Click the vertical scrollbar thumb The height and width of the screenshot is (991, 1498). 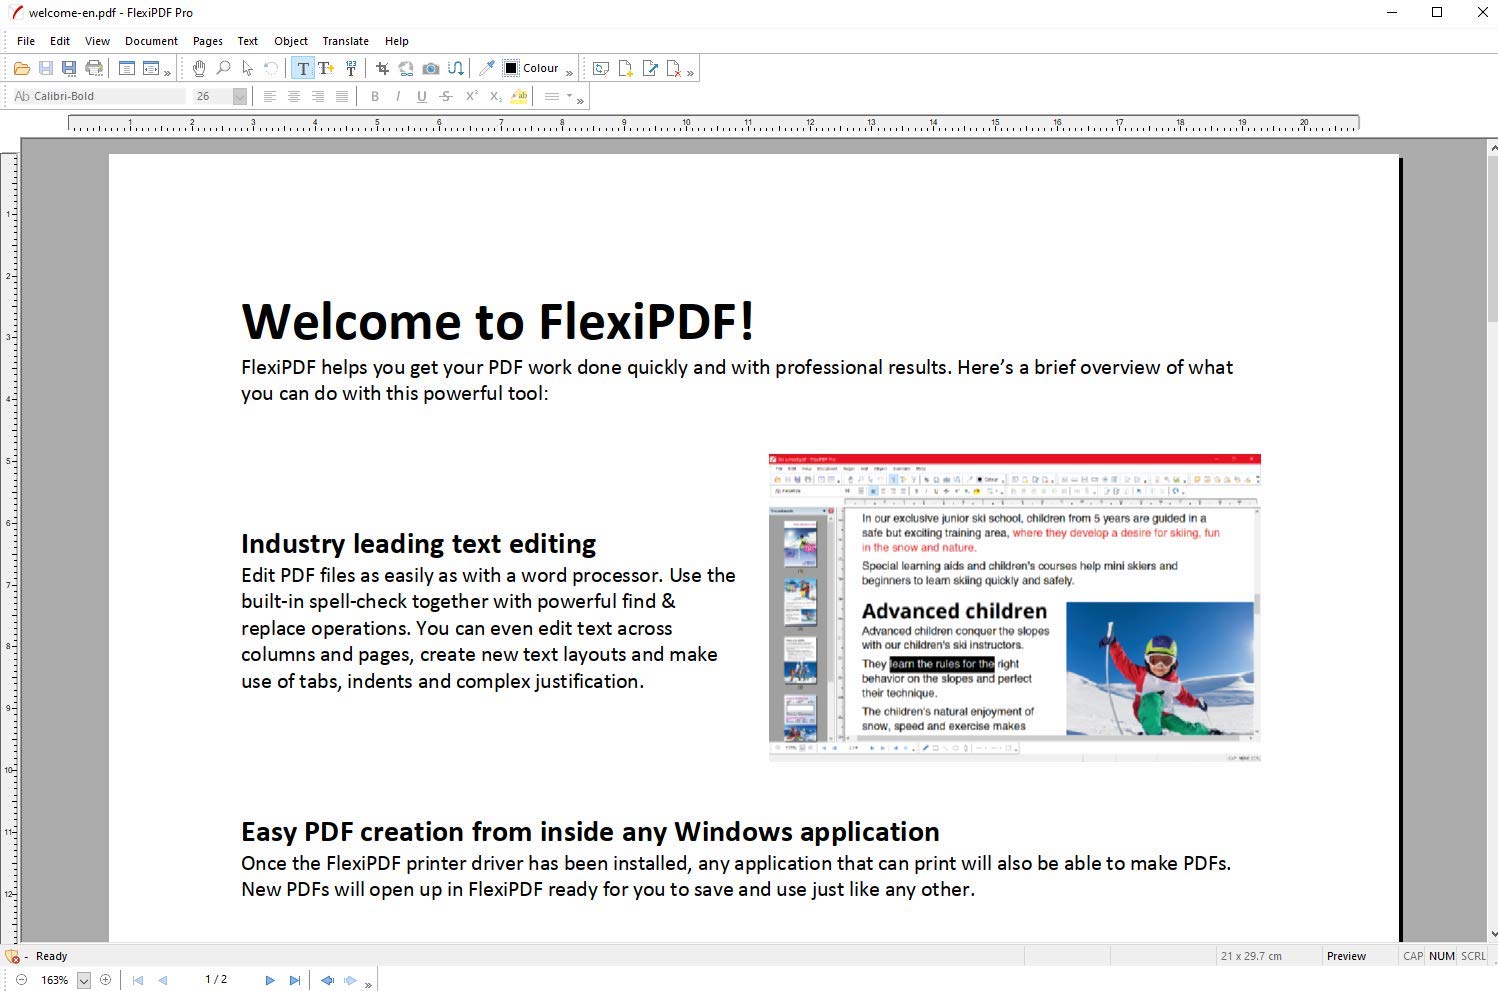pos(1491,238)
